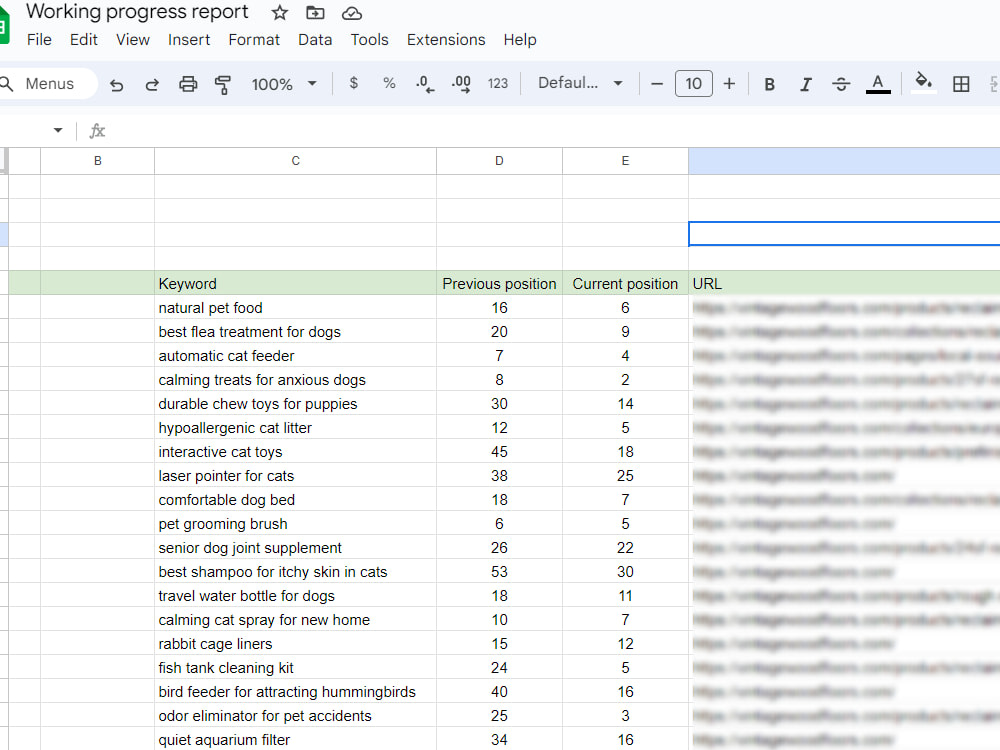Decrease decimal places icon
The height and width of the screenshot is (750, 1000).
coord(425,84)
